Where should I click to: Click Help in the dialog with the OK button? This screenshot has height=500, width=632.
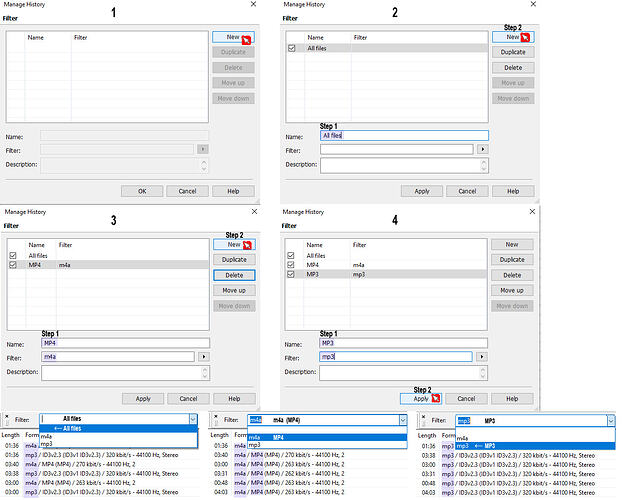coord(233,191)
